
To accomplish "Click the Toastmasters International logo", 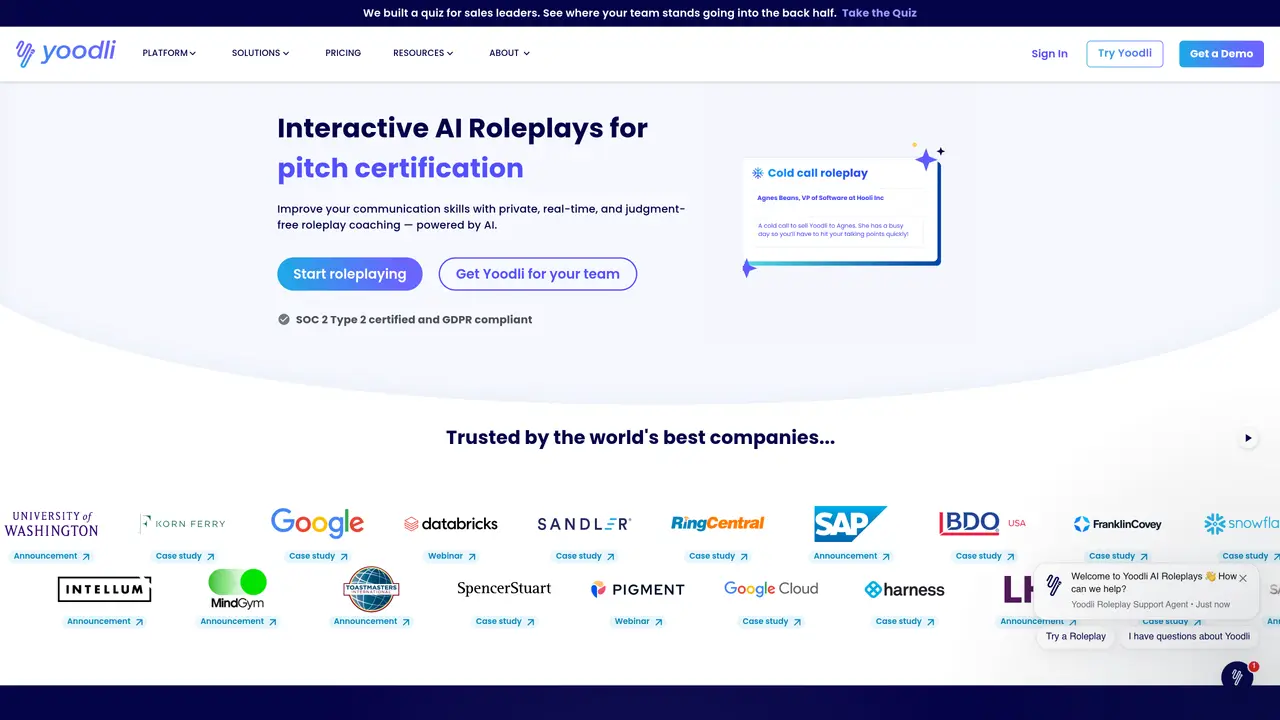I will (371, 589).
